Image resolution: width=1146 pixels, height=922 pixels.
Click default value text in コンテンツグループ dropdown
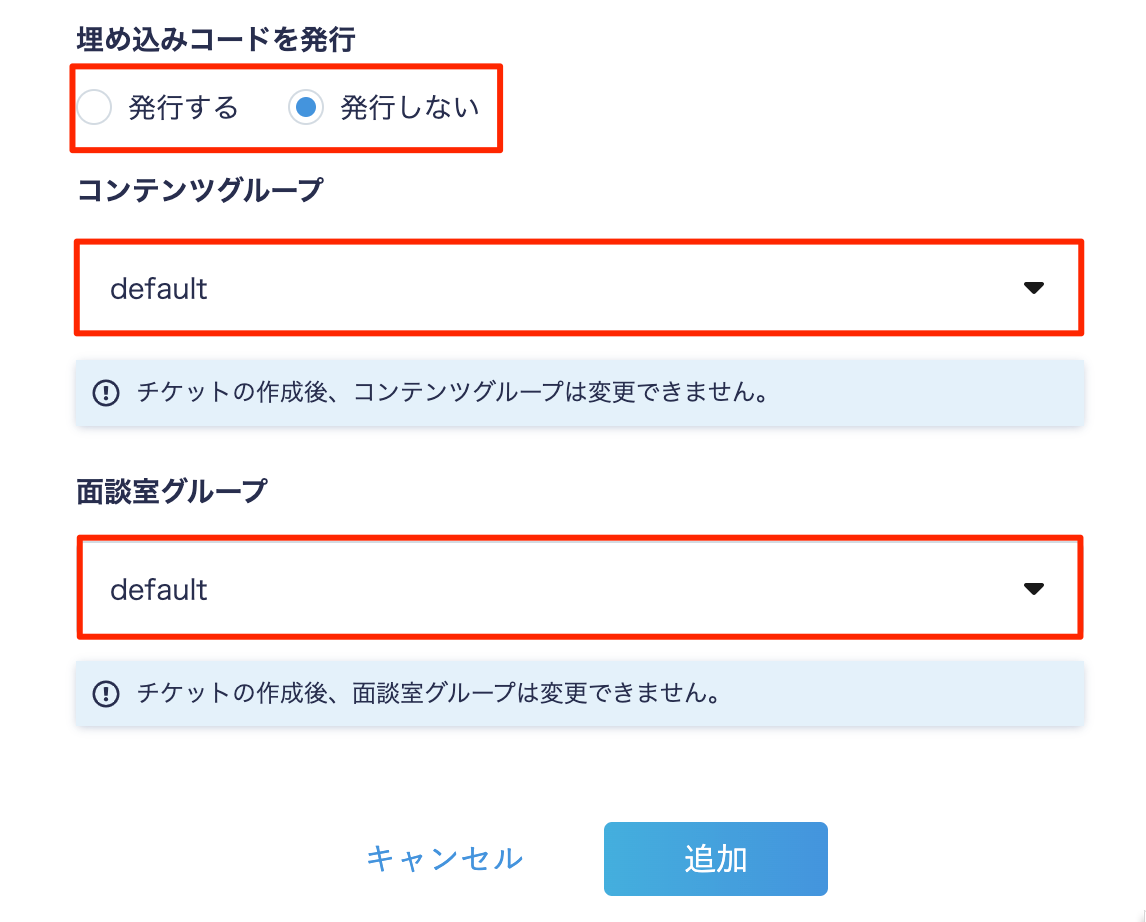[x=159, y=289]
